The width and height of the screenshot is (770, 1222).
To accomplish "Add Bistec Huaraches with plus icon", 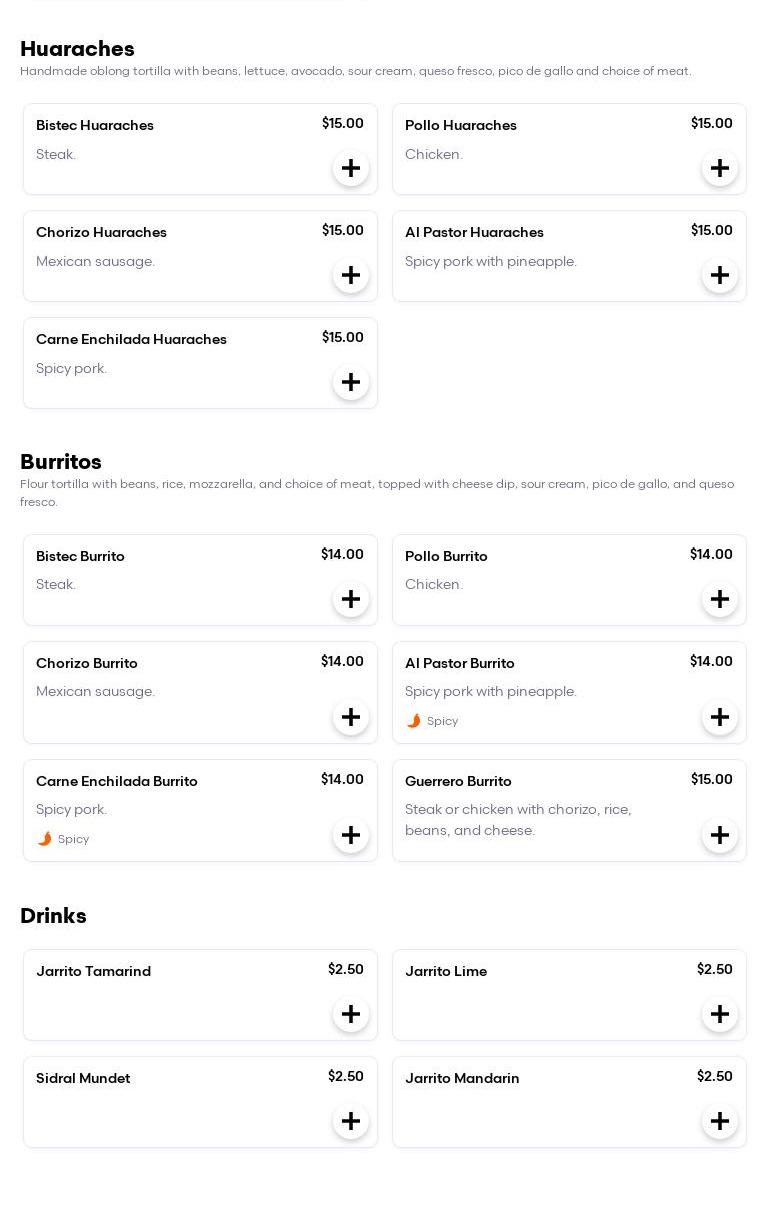I will [x=351, y=168].
